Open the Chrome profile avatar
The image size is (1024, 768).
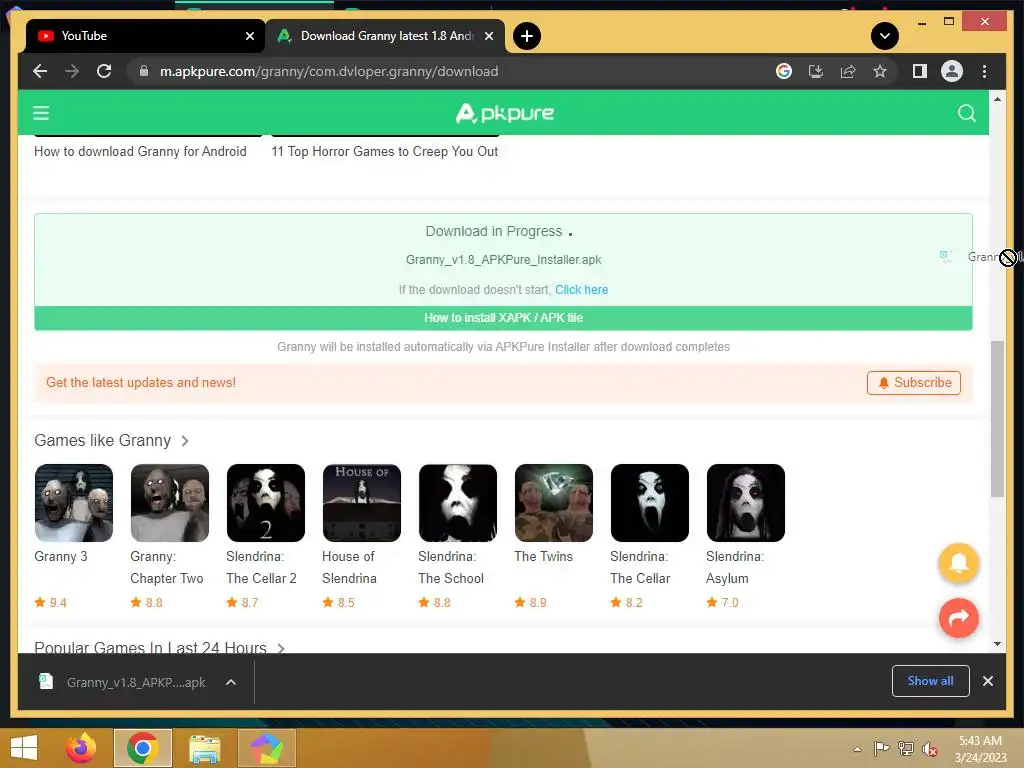[x=952, y=71]
